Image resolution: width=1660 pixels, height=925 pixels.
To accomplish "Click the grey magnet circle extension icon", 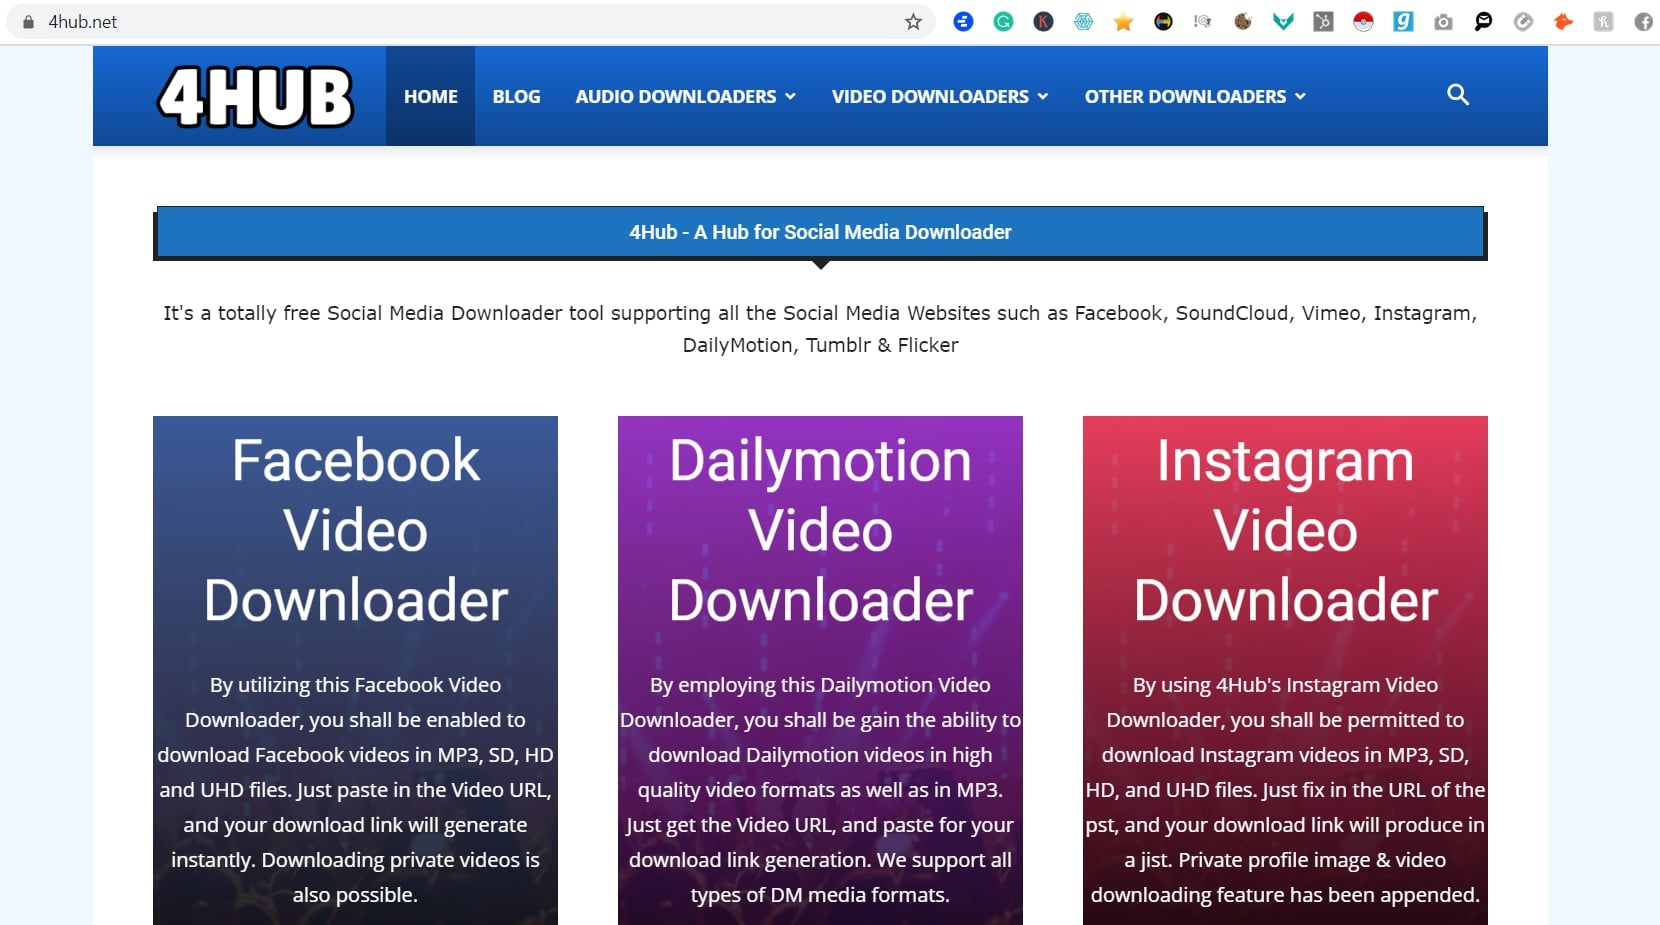I will click(x=1523, y=21).
